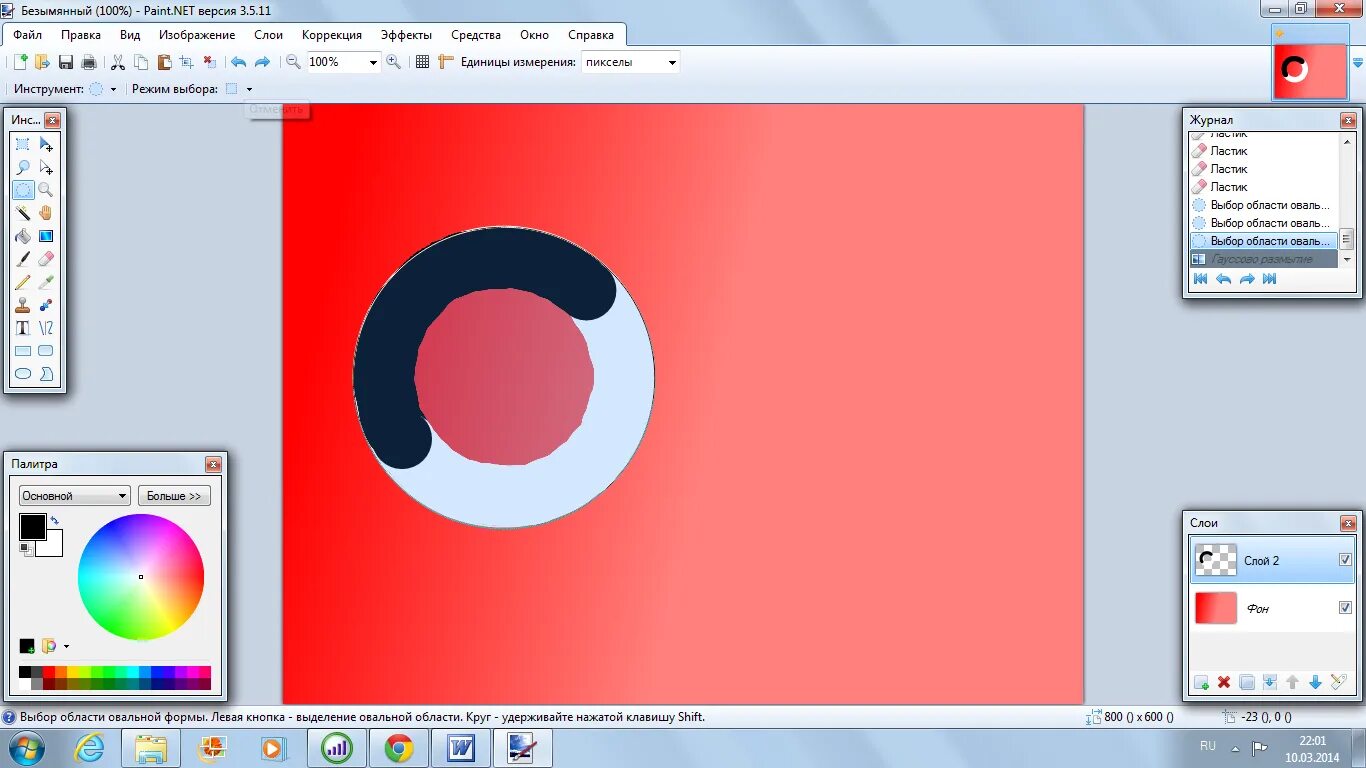Select the Paintbrush tool
Image resolution: width=1366 pixels, height=768 pixels.
23,259
